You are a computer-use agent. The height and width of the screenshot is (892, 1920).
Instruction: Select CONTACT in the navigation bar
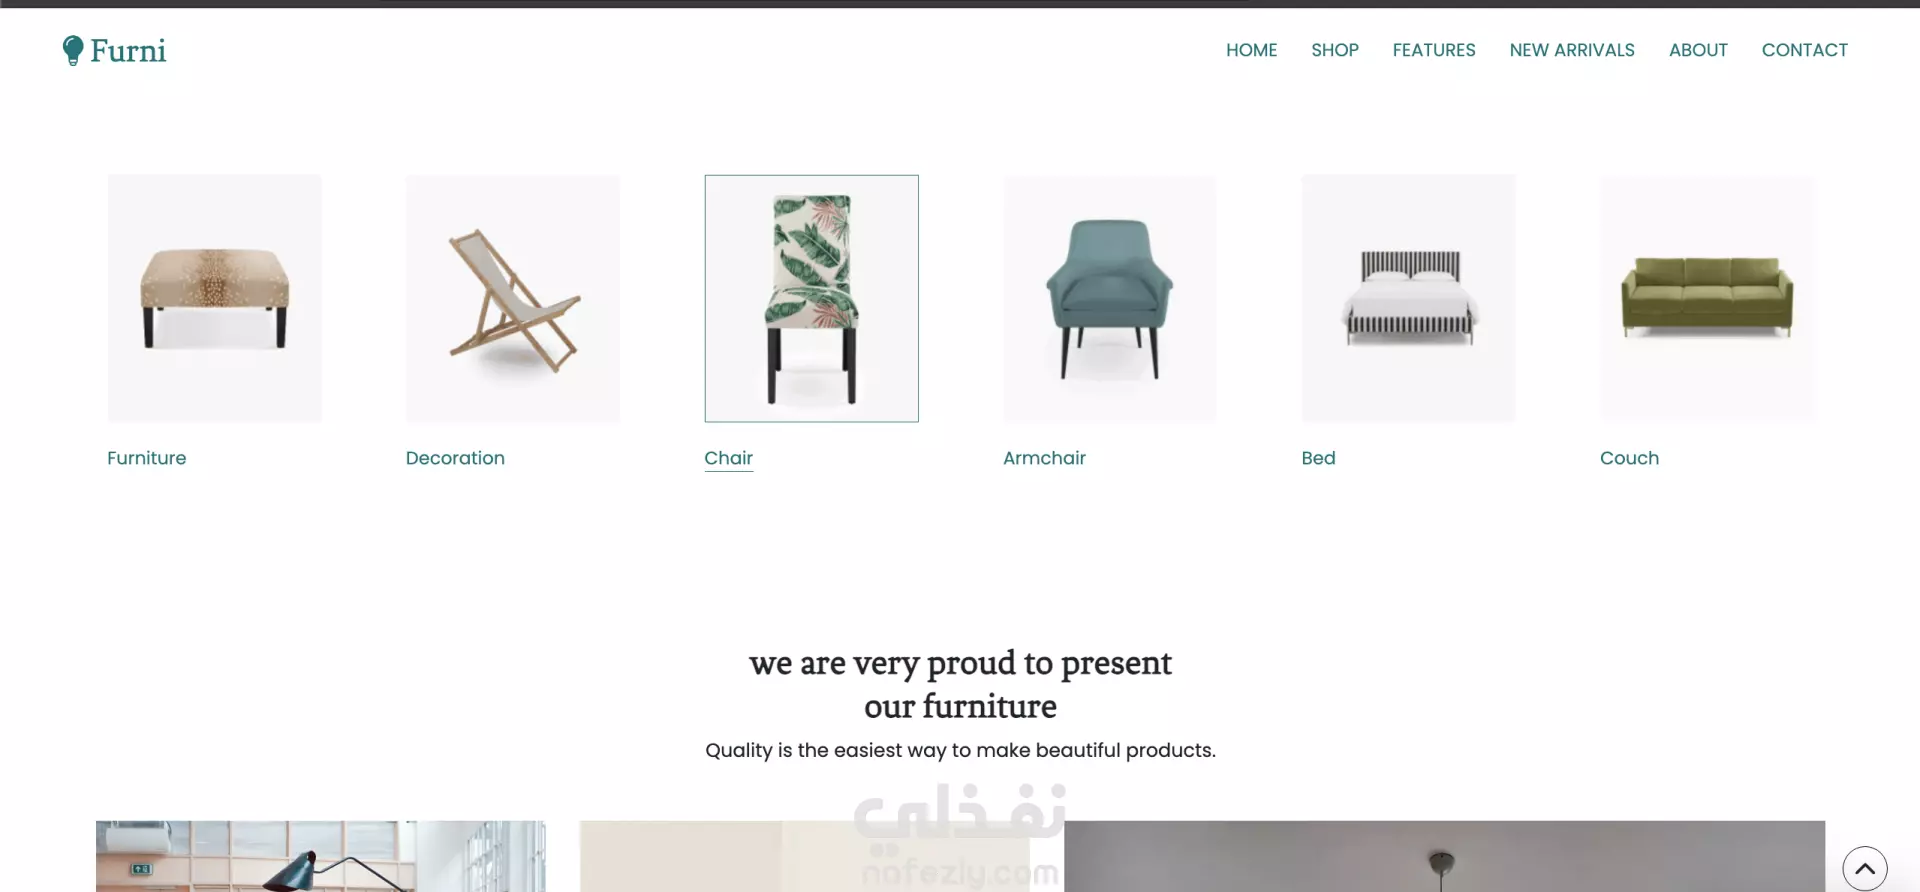pos(1805,50)
